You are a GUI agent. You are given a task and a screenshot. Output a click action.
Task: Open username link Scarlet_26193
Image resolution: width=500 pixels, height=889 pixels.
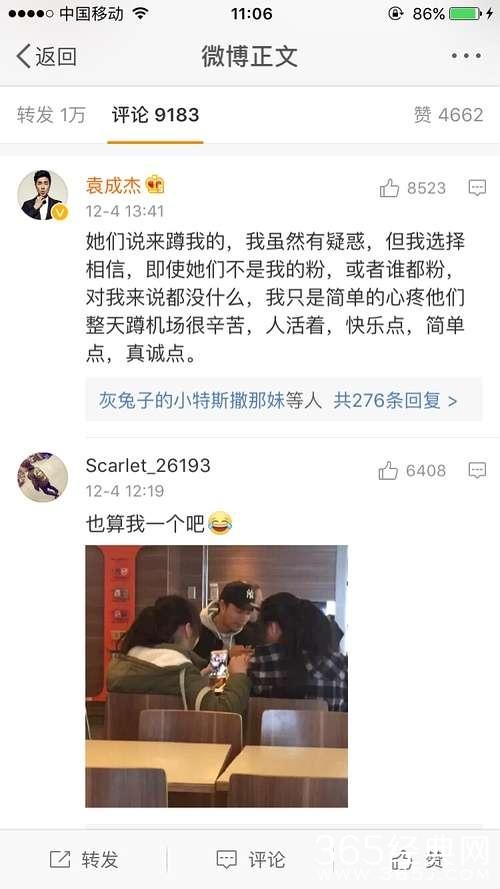coord(148,466)
